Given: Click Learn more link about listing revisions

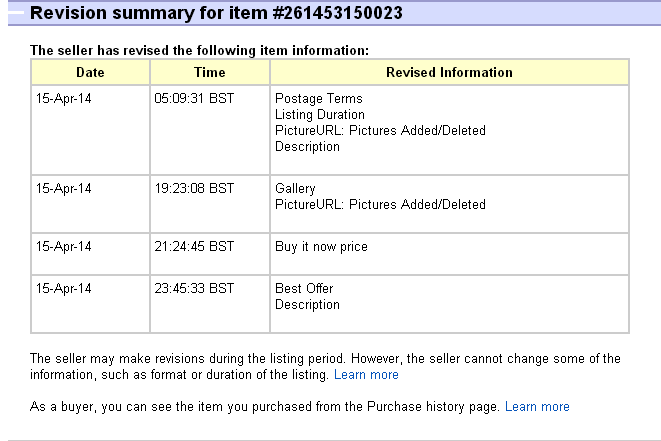Looking at the screenshot, I should click(366, 375).
